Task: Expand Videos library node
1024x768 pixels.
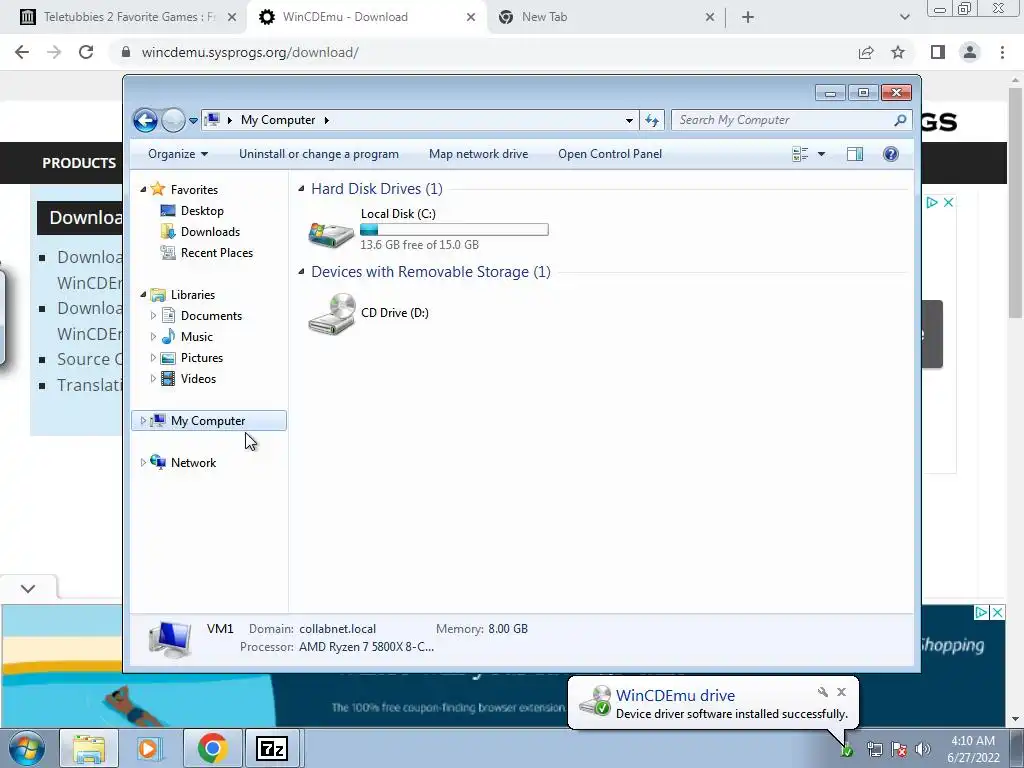Action: click(x=153, y=379)
